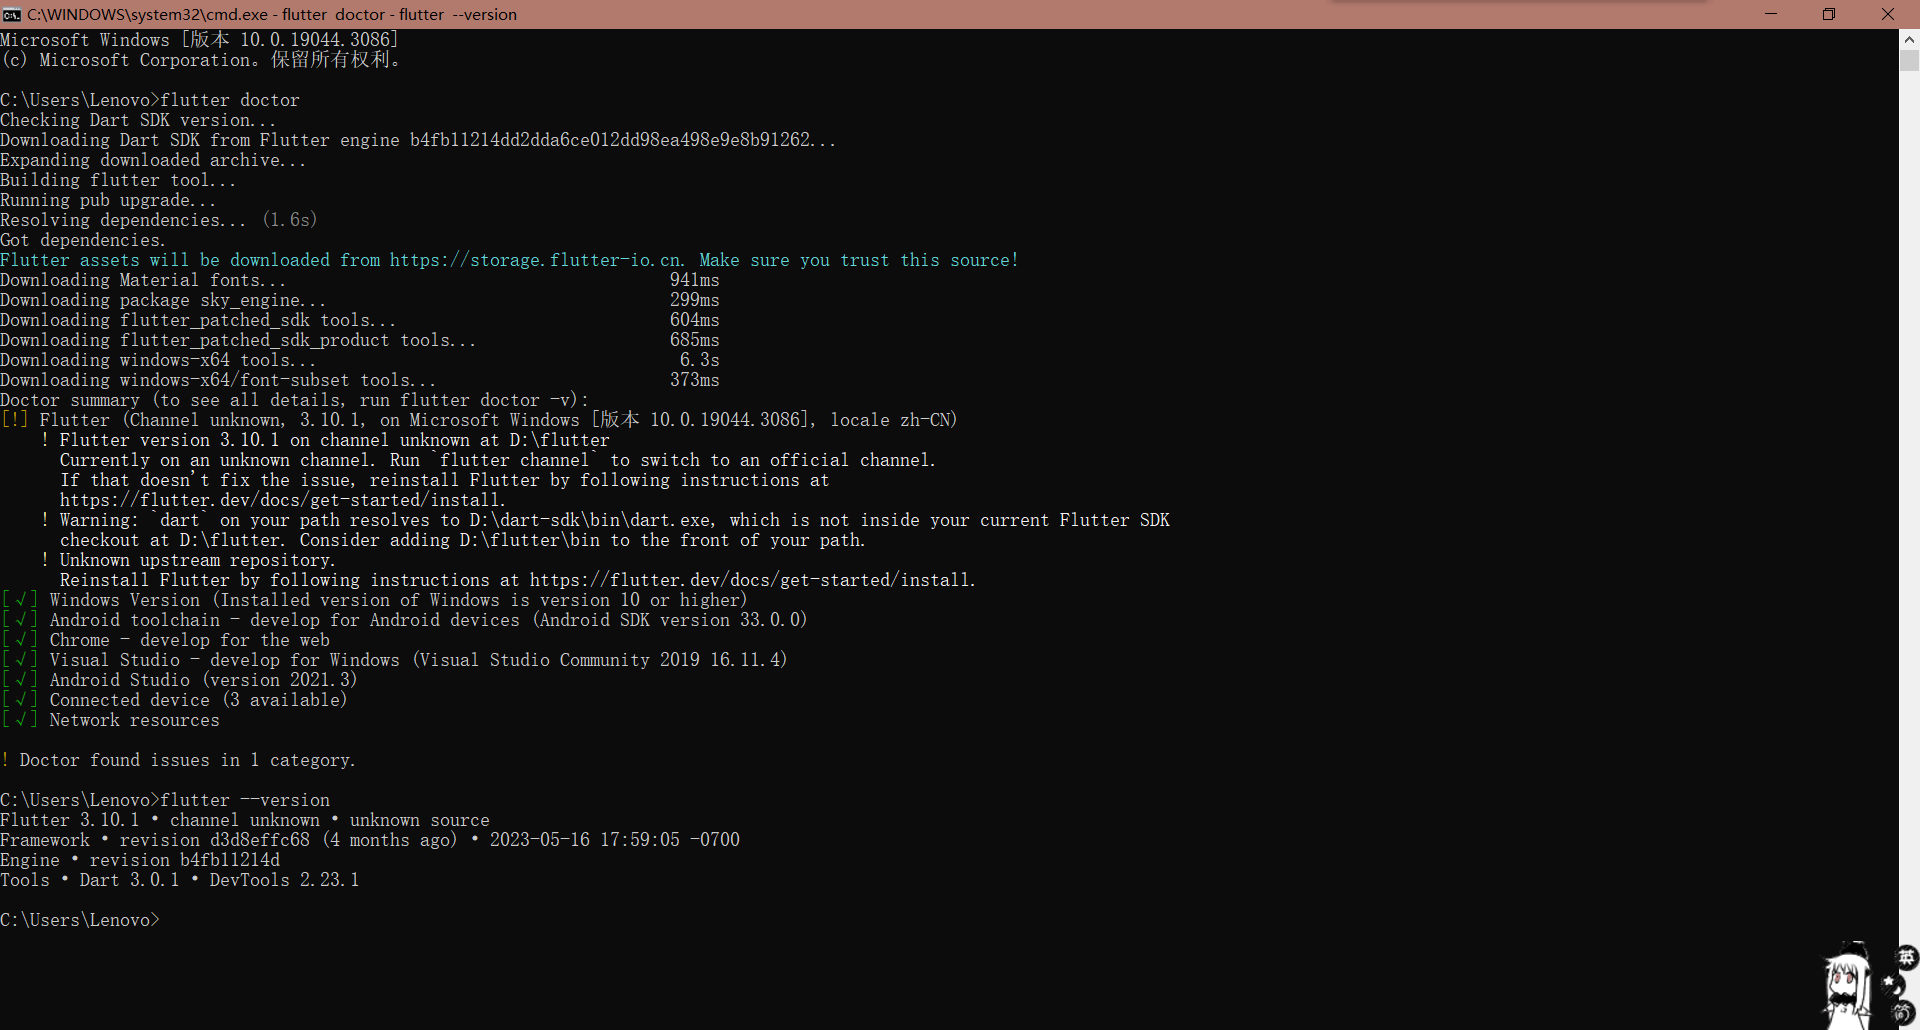Click the vertical scrollbar thumb
The image size is (1920, 1030).
(x=1909, y=60)
